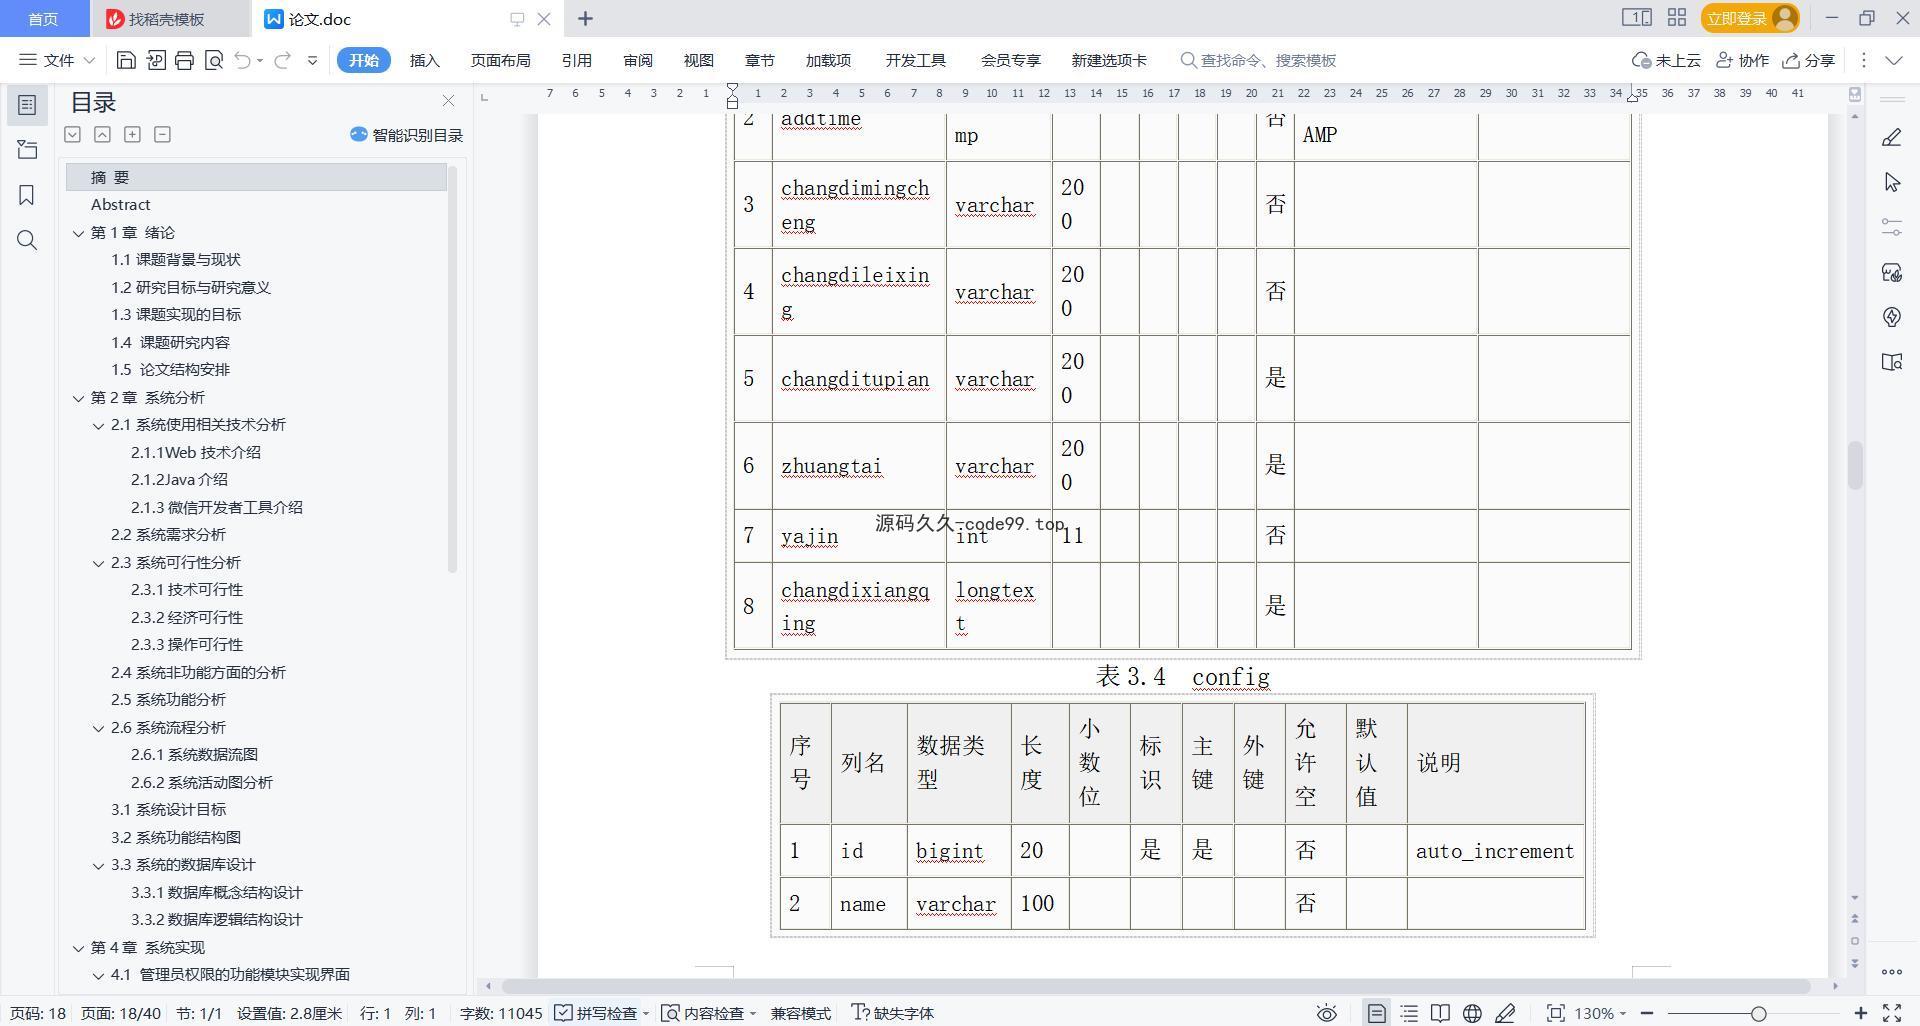Screen dimensions: 1920x1026
Task: Open the reading book icon on the right sidebar
Action: tap(1891, 362)
